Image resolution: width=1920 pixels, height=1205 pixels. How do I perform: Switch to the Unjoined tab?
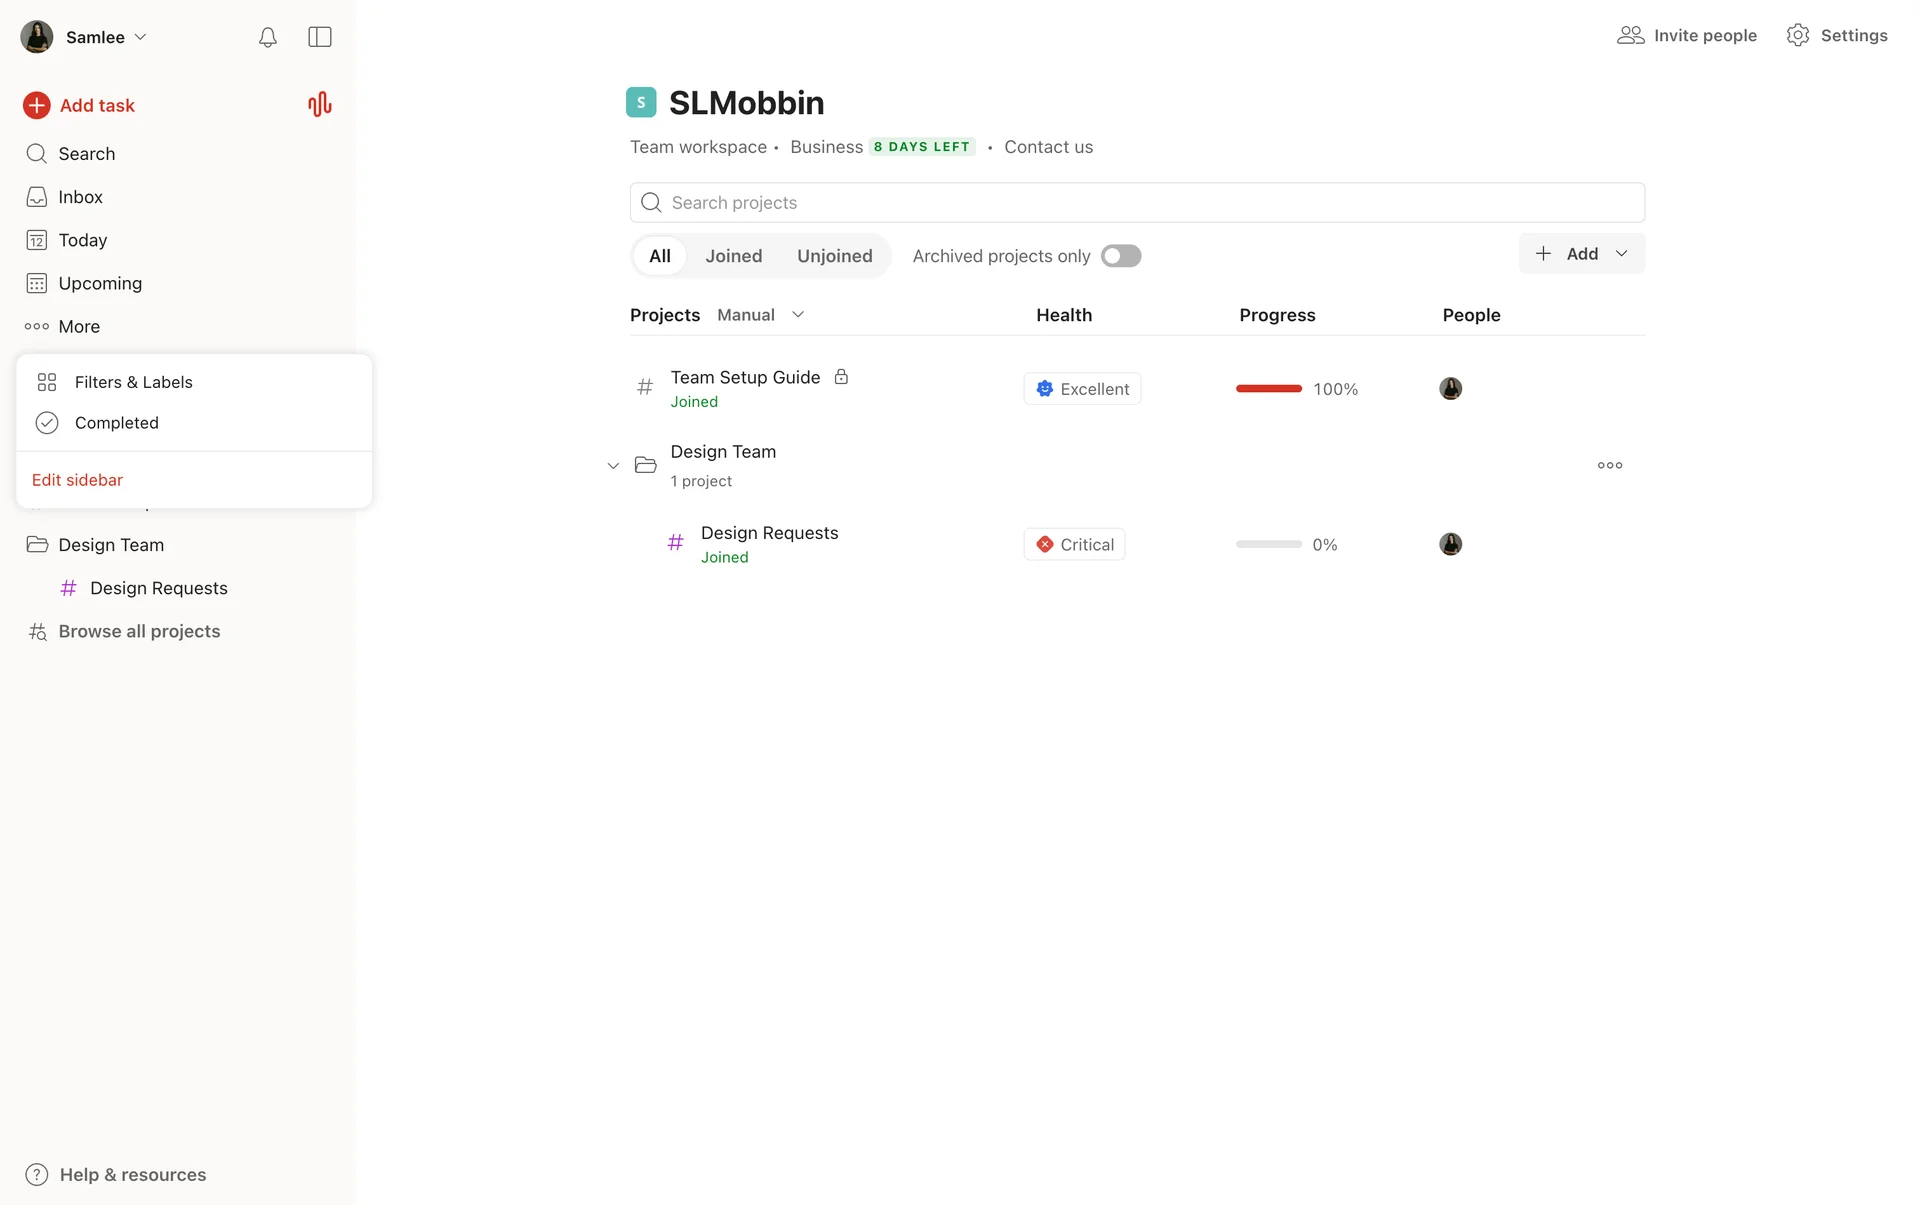[x=834, y=256]
